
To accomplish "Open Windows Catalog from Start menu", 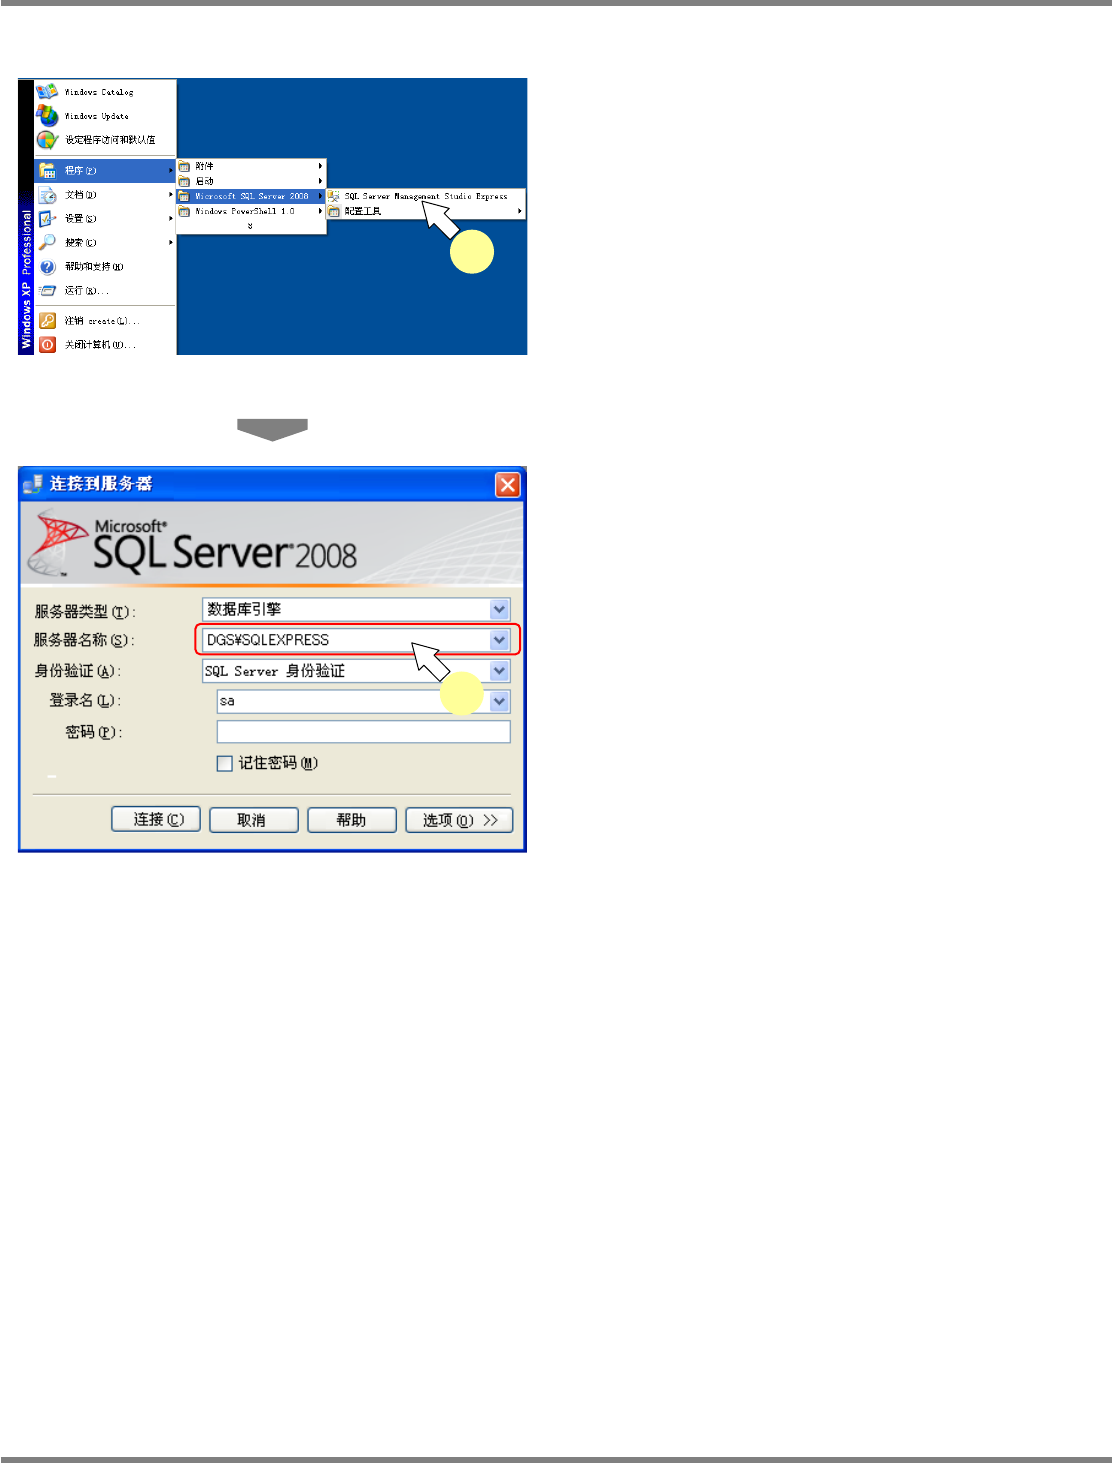I will pos(105,92).
